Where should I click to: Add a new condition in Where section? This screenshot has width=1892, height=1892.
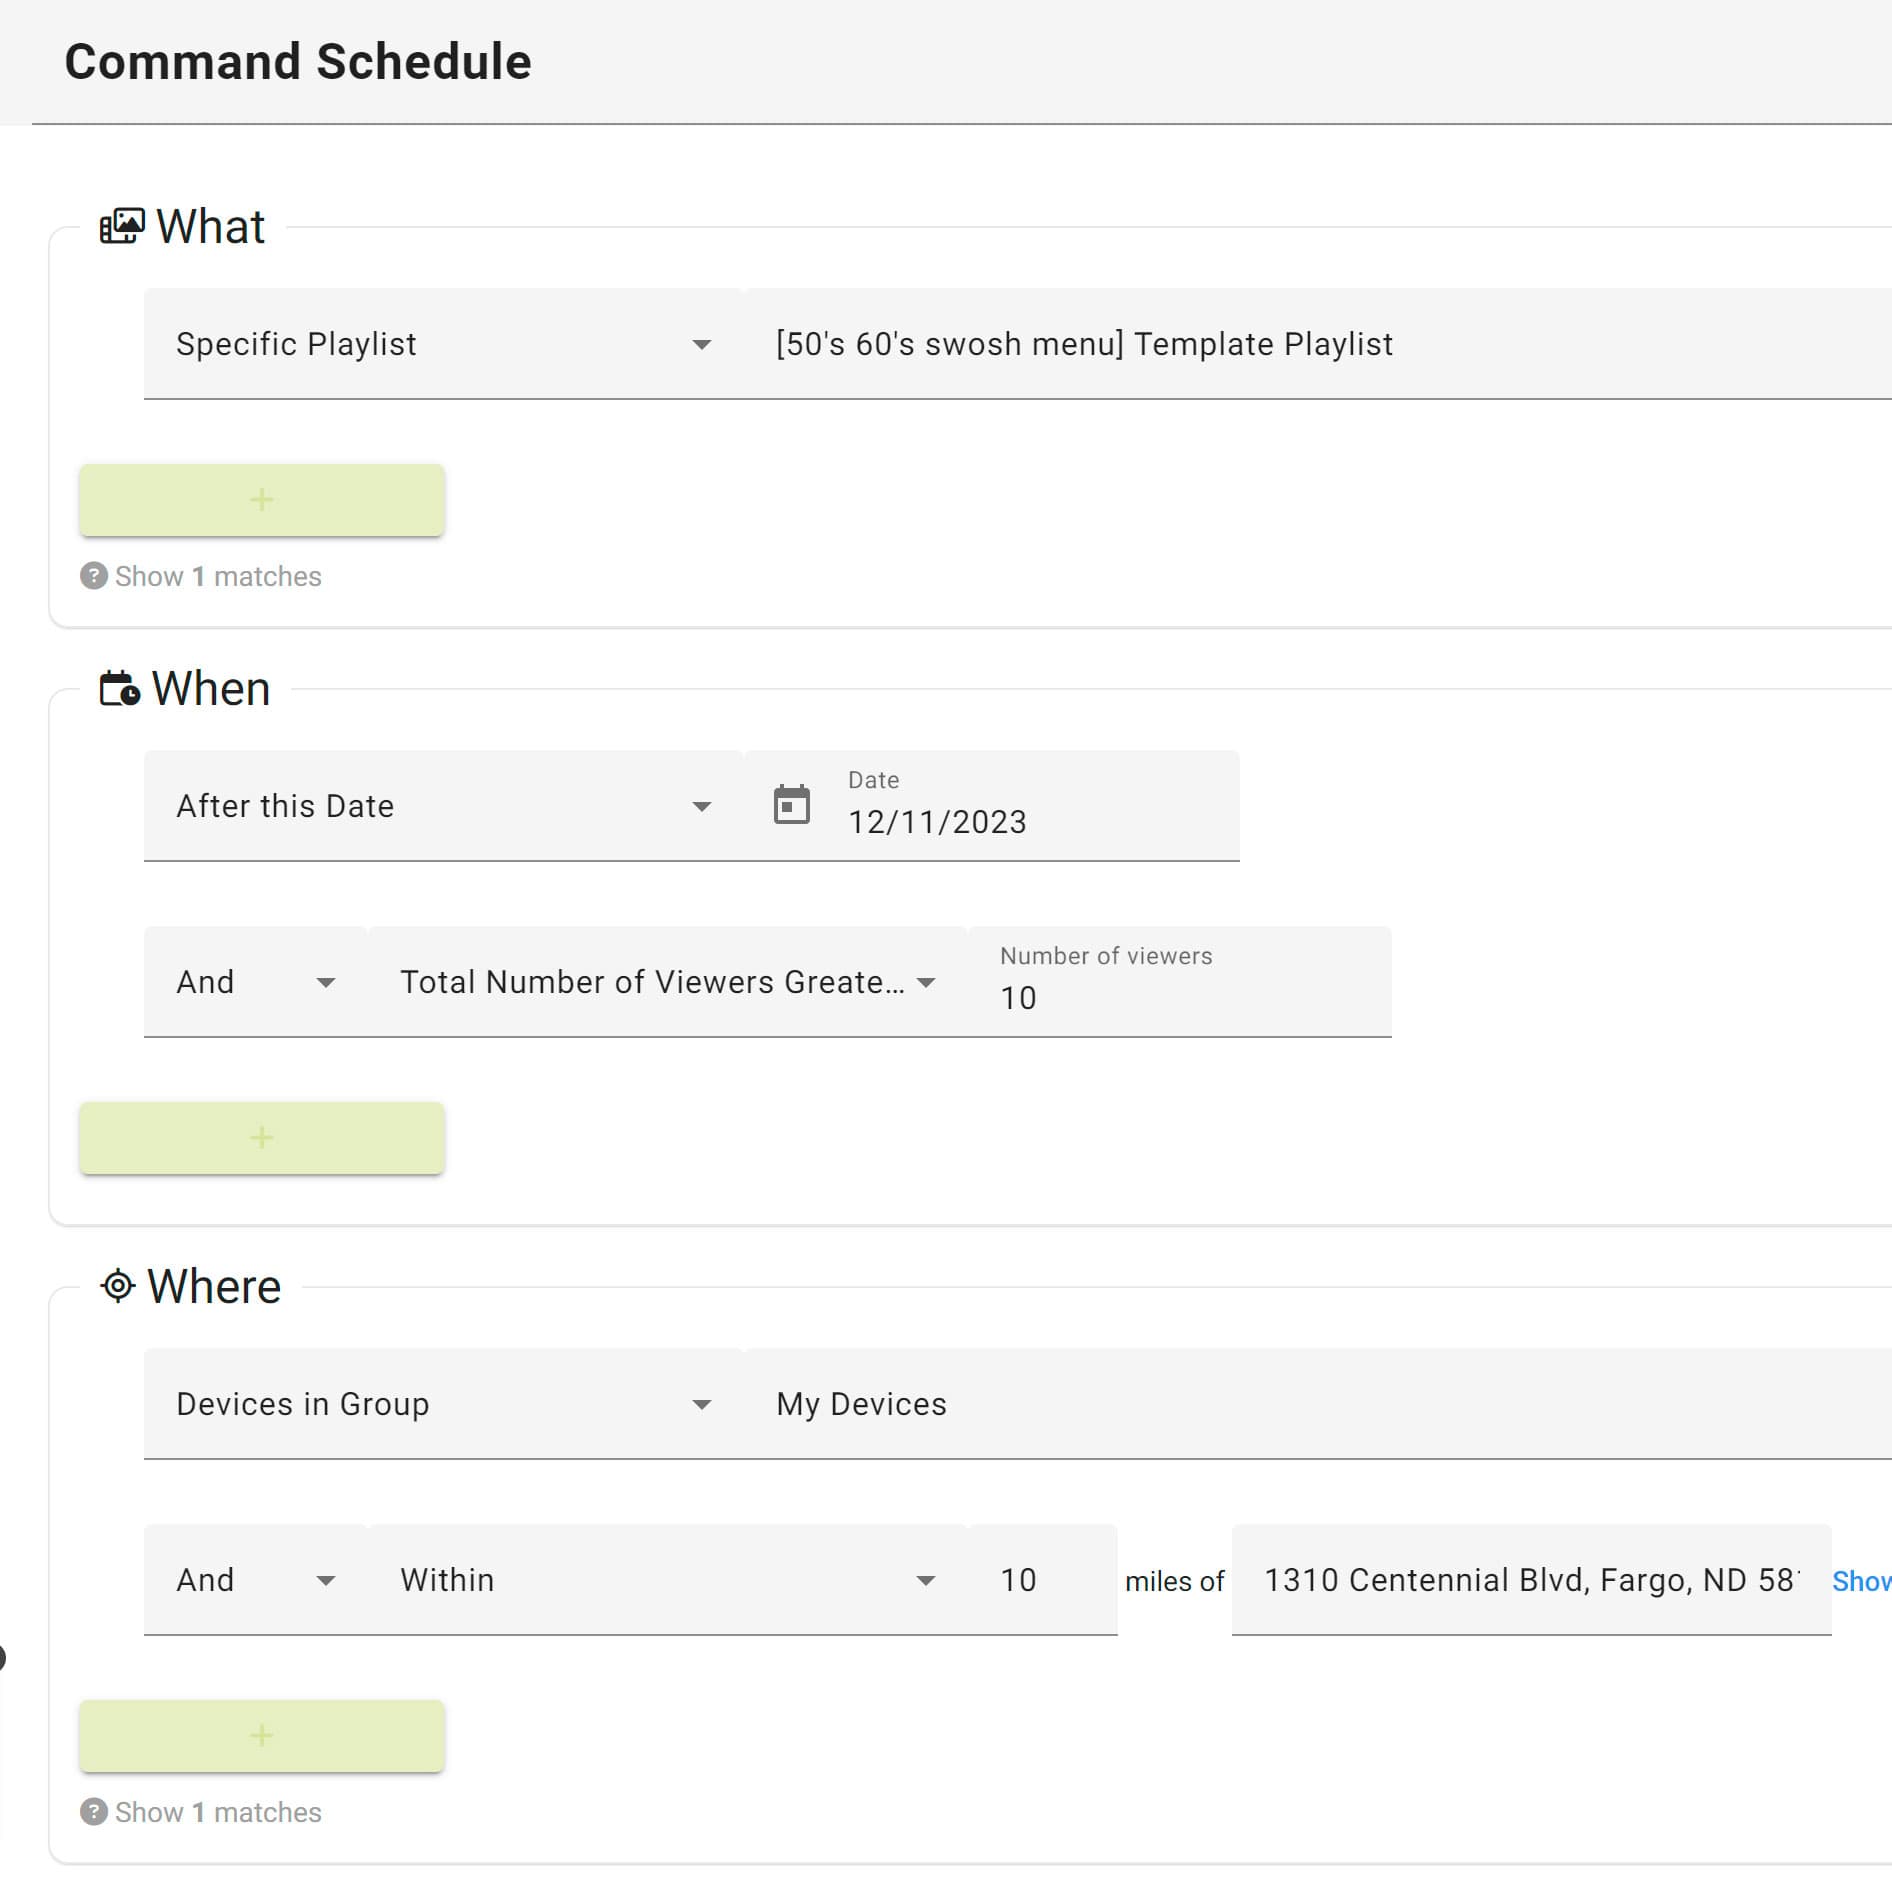[x=262, y=1736]
